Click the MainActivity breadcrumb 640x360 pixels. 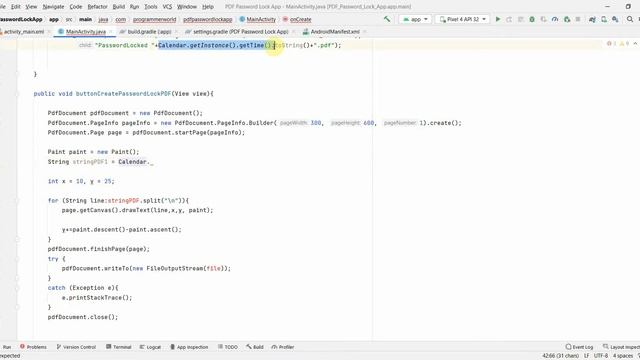pos(258,19)
